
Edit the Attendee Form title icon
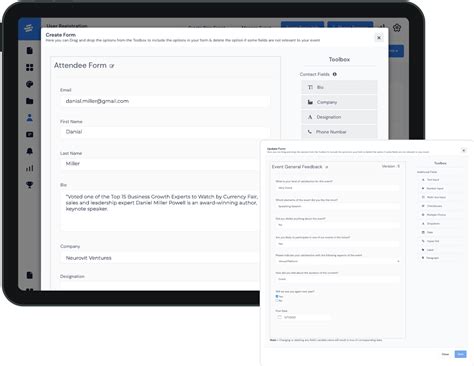tap(112, 66)
